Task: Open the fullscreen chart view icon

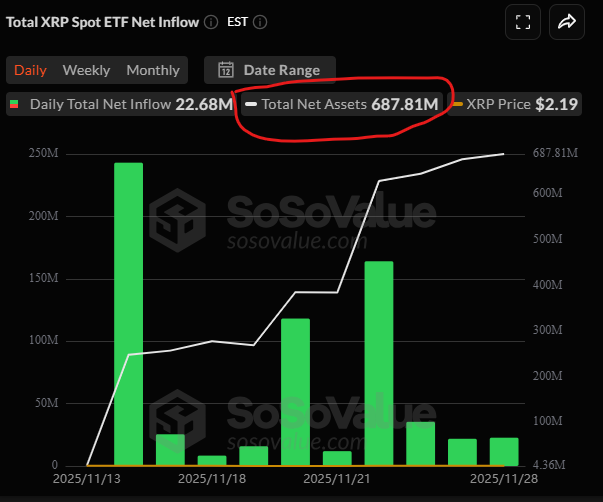Action: [x=523, y=22]
